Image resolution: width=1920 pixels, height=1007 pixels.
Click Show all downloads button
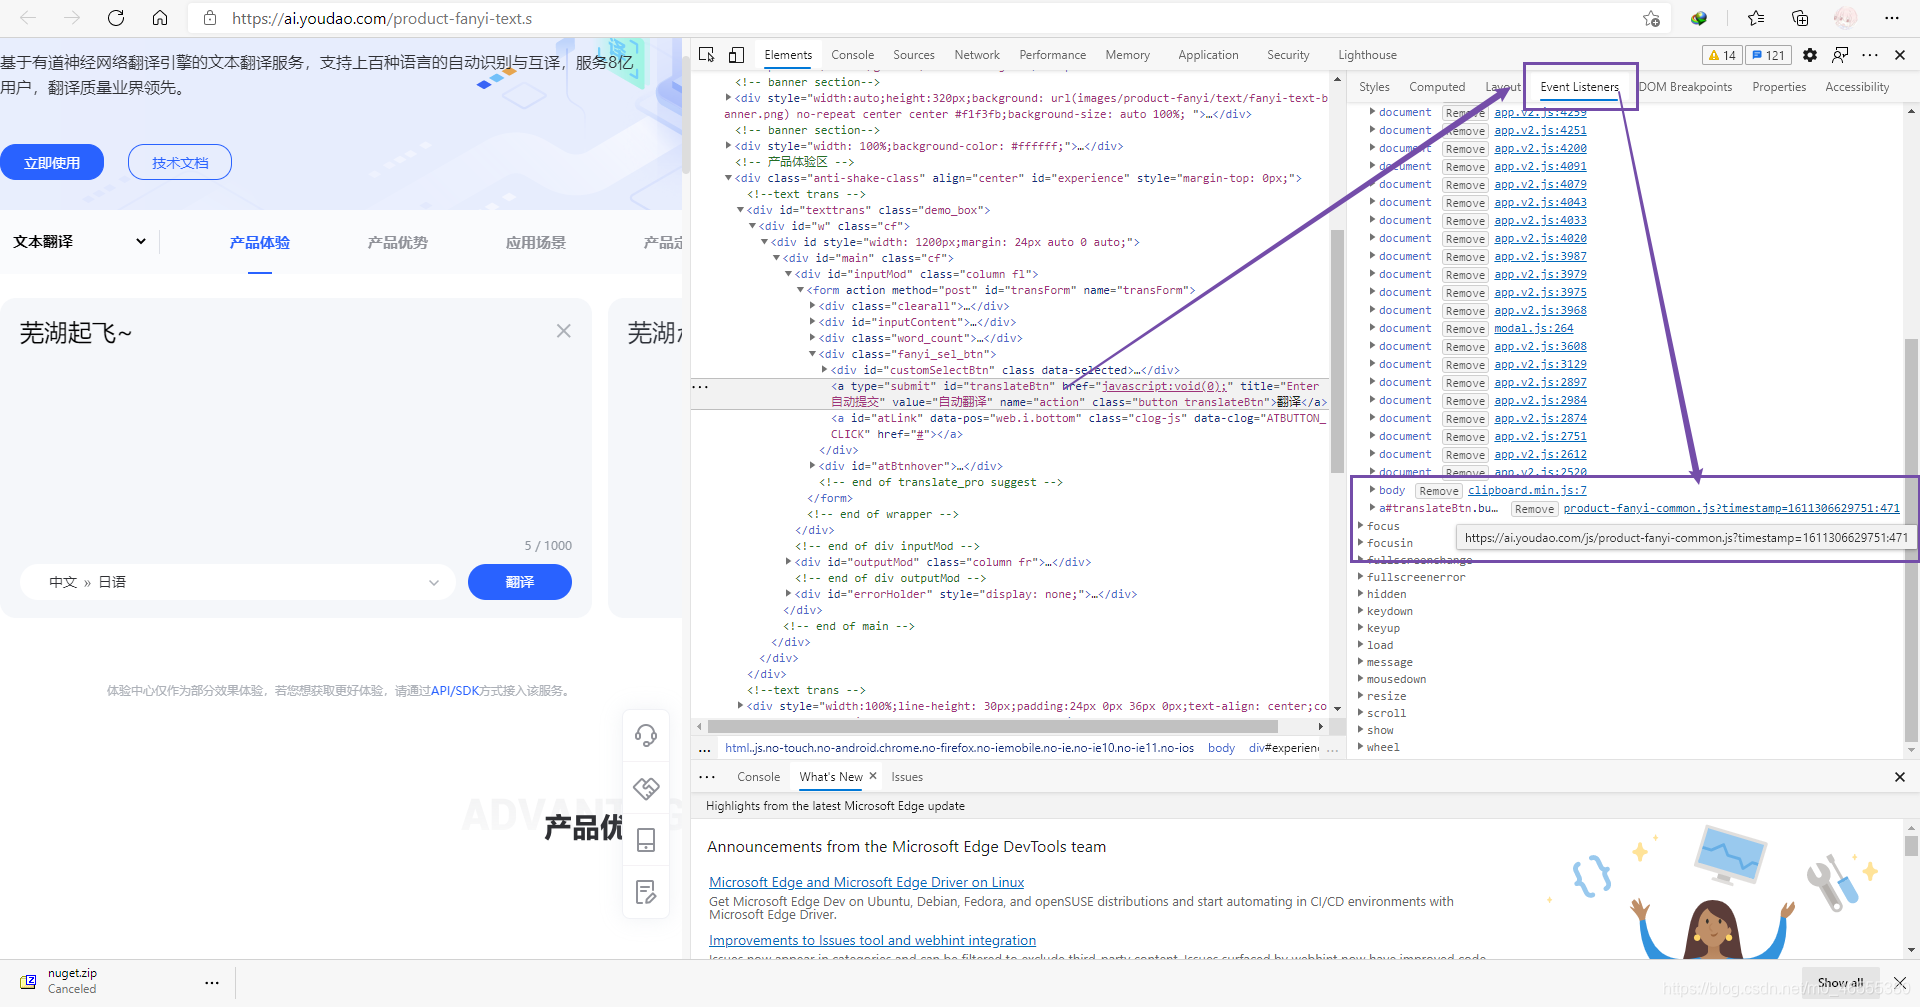click(x=1840, y=983)
